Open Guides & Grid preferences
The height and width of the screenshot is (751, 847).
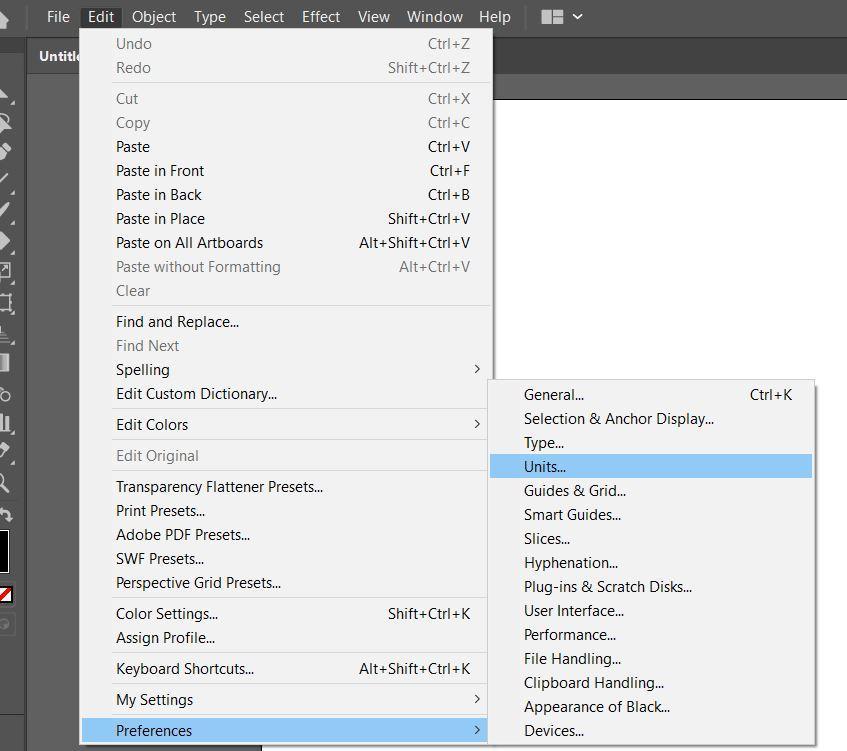pyautogui.click(x=574, y=491)
